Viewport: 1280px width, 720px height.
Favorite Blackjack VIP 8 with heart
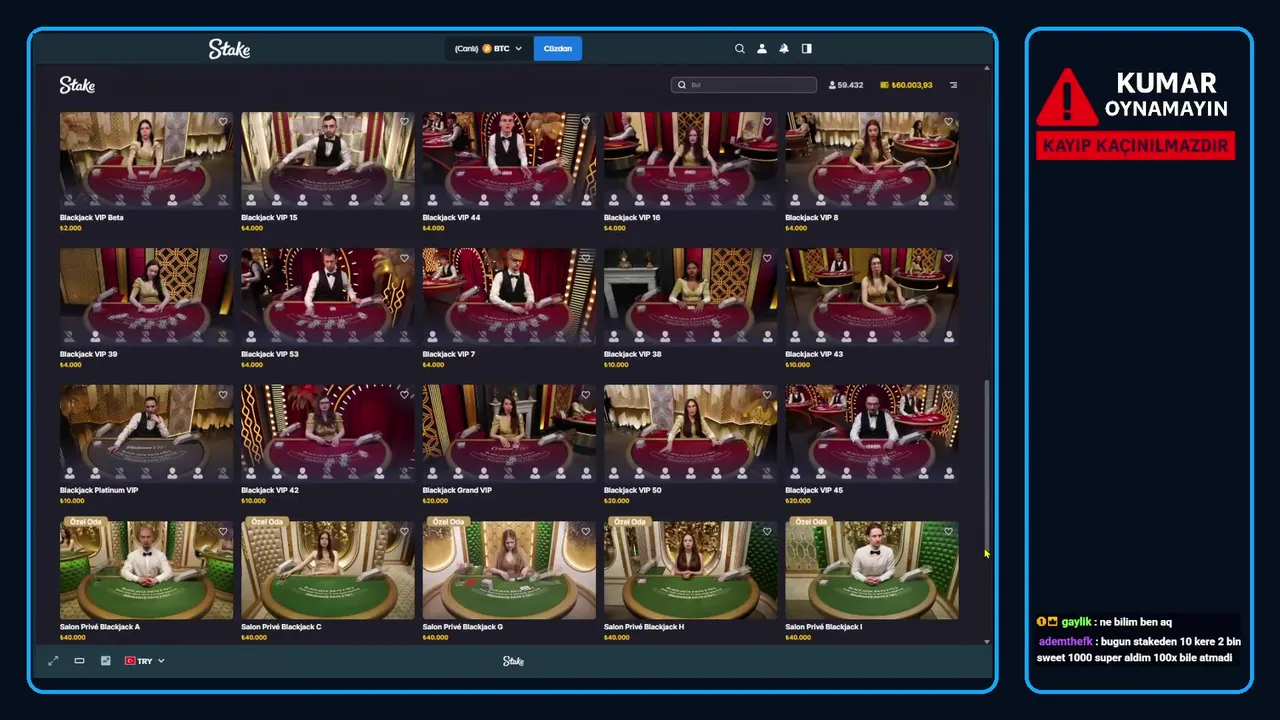[x=948, y=122]
